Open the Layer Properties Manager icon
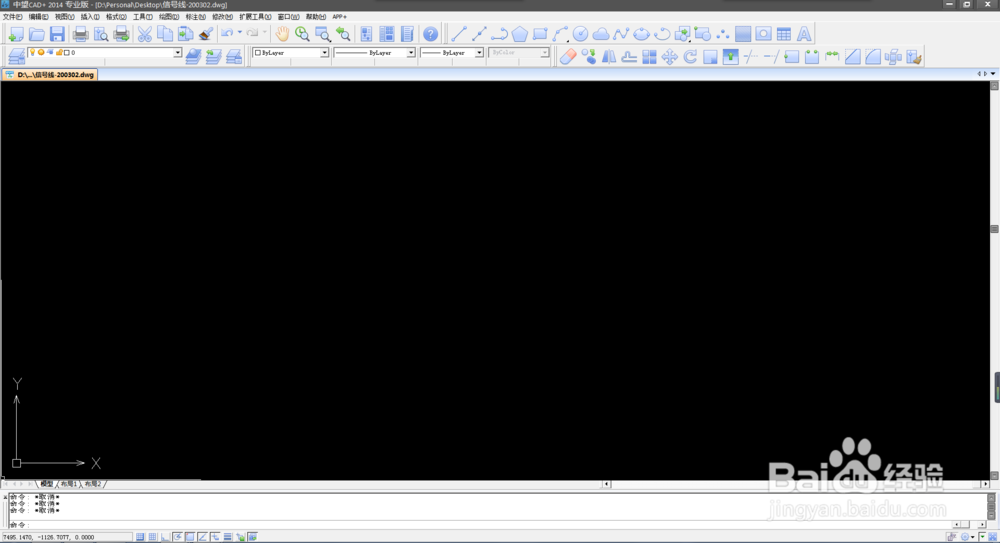This screenshot has height=543, width=1000. (x=16, y=57)
